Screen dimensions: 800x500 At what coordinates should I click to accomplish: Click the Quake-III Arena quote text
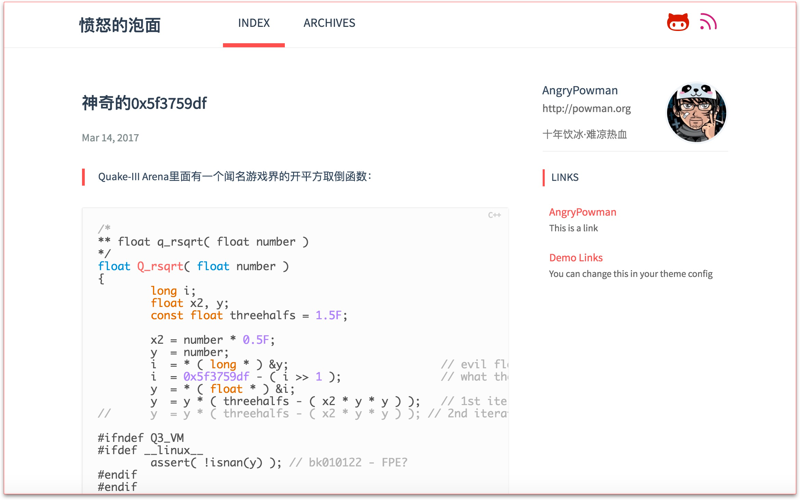pyautogui.click(x=234, y=177)
